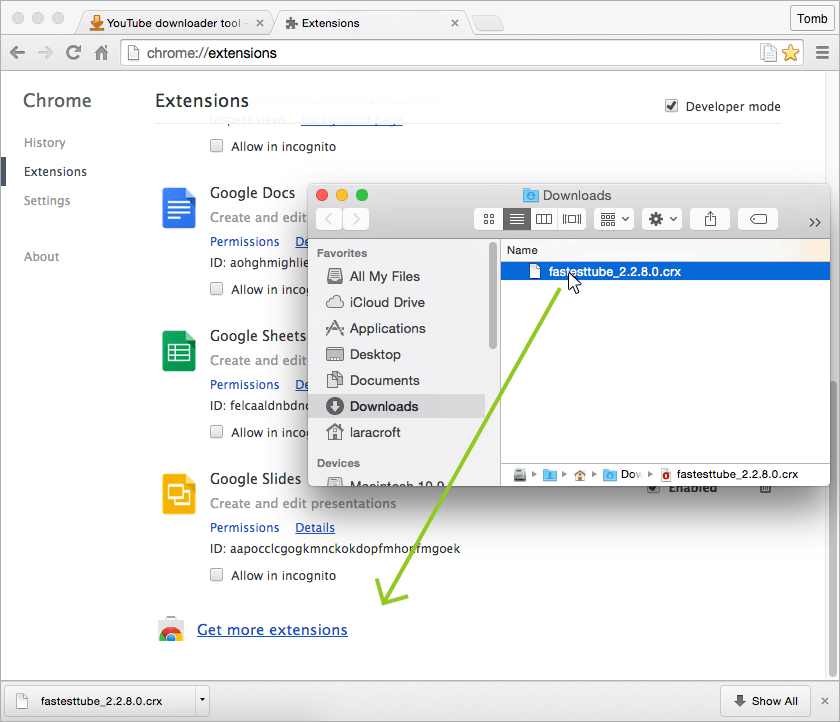The width and height of the screenshot is (840, 722).
Task: Click the Google Slides extension icon
Action: click(x=179, y=494)
